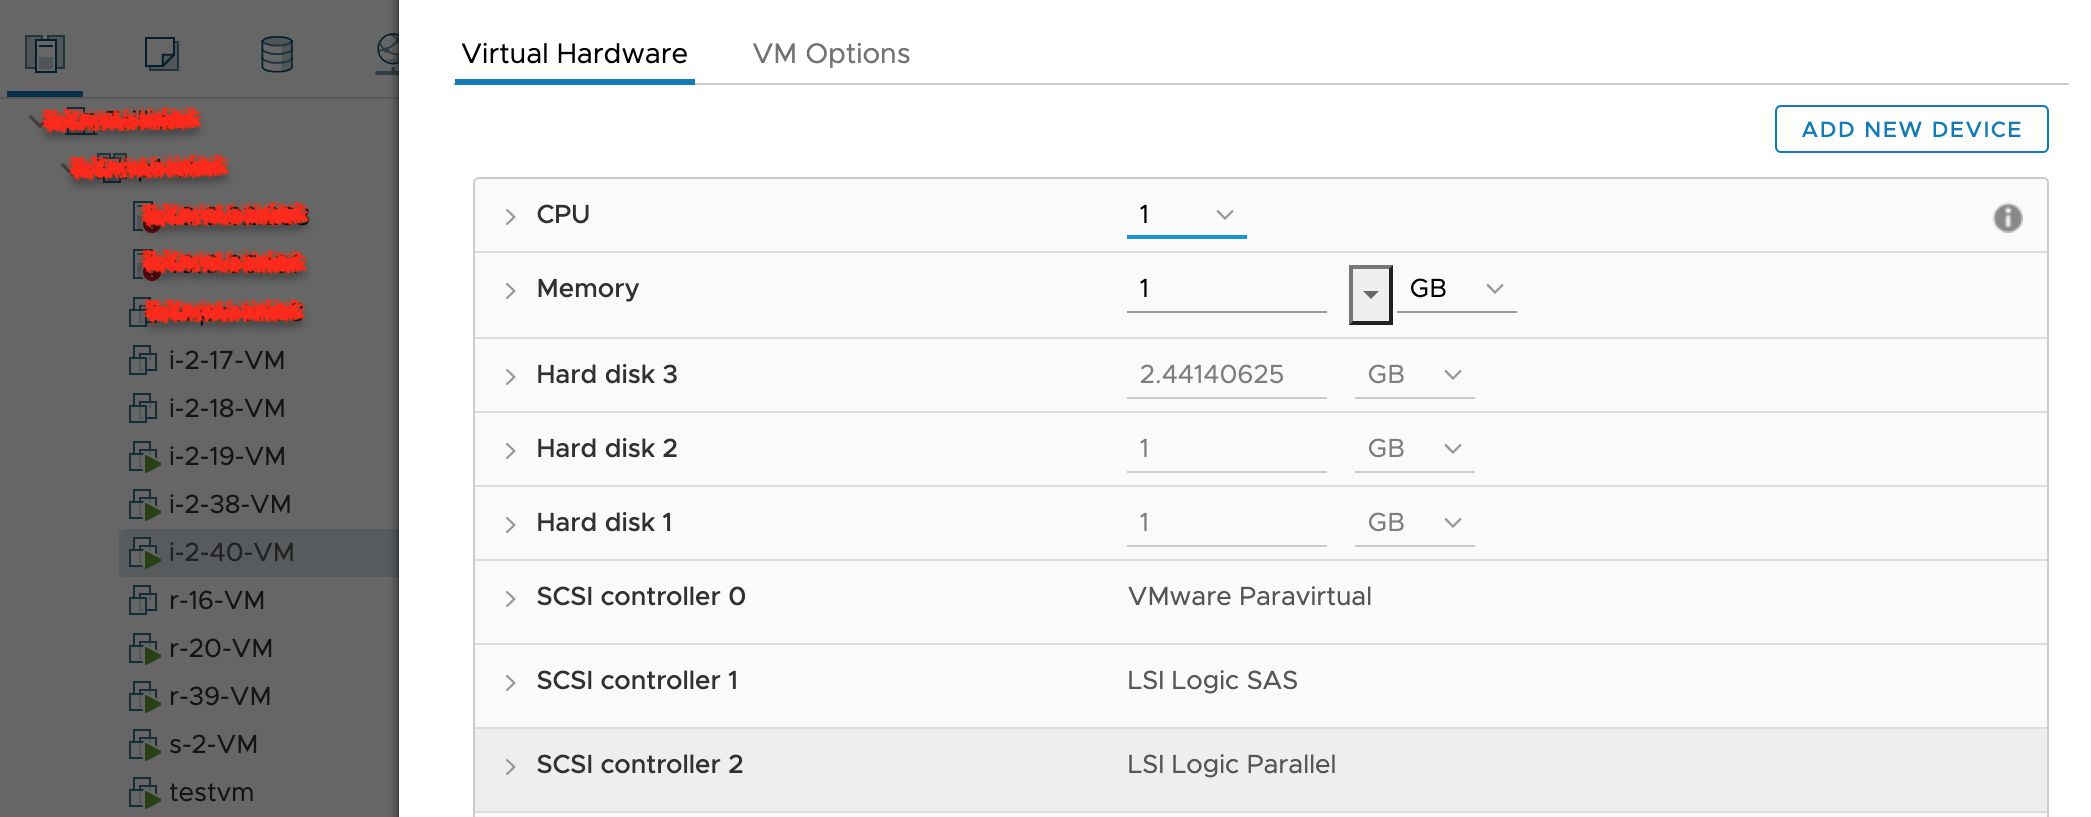Screen dimensions: 2091x817
Task: Click the r-16-VM virtual machine icon
Action: pyautogui.click(x=143, y=600)
